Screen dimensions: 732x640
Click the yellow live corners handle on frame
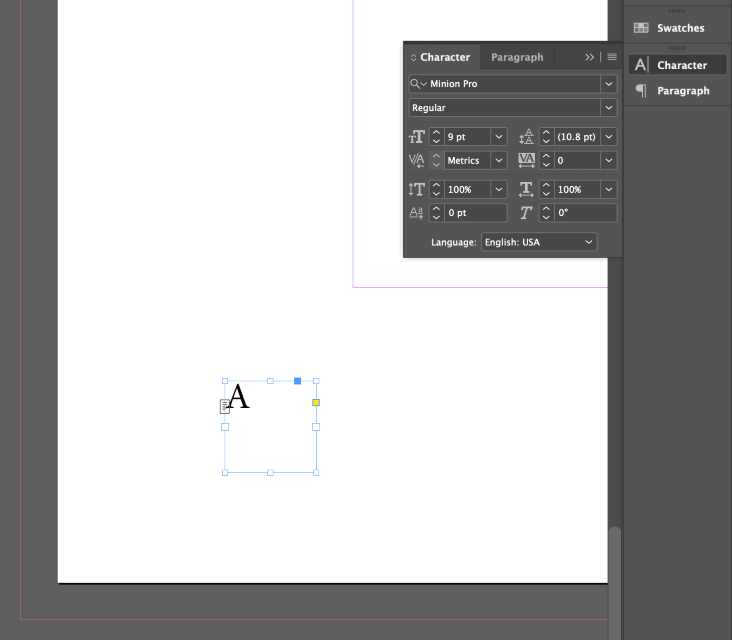tap(316, 402)
